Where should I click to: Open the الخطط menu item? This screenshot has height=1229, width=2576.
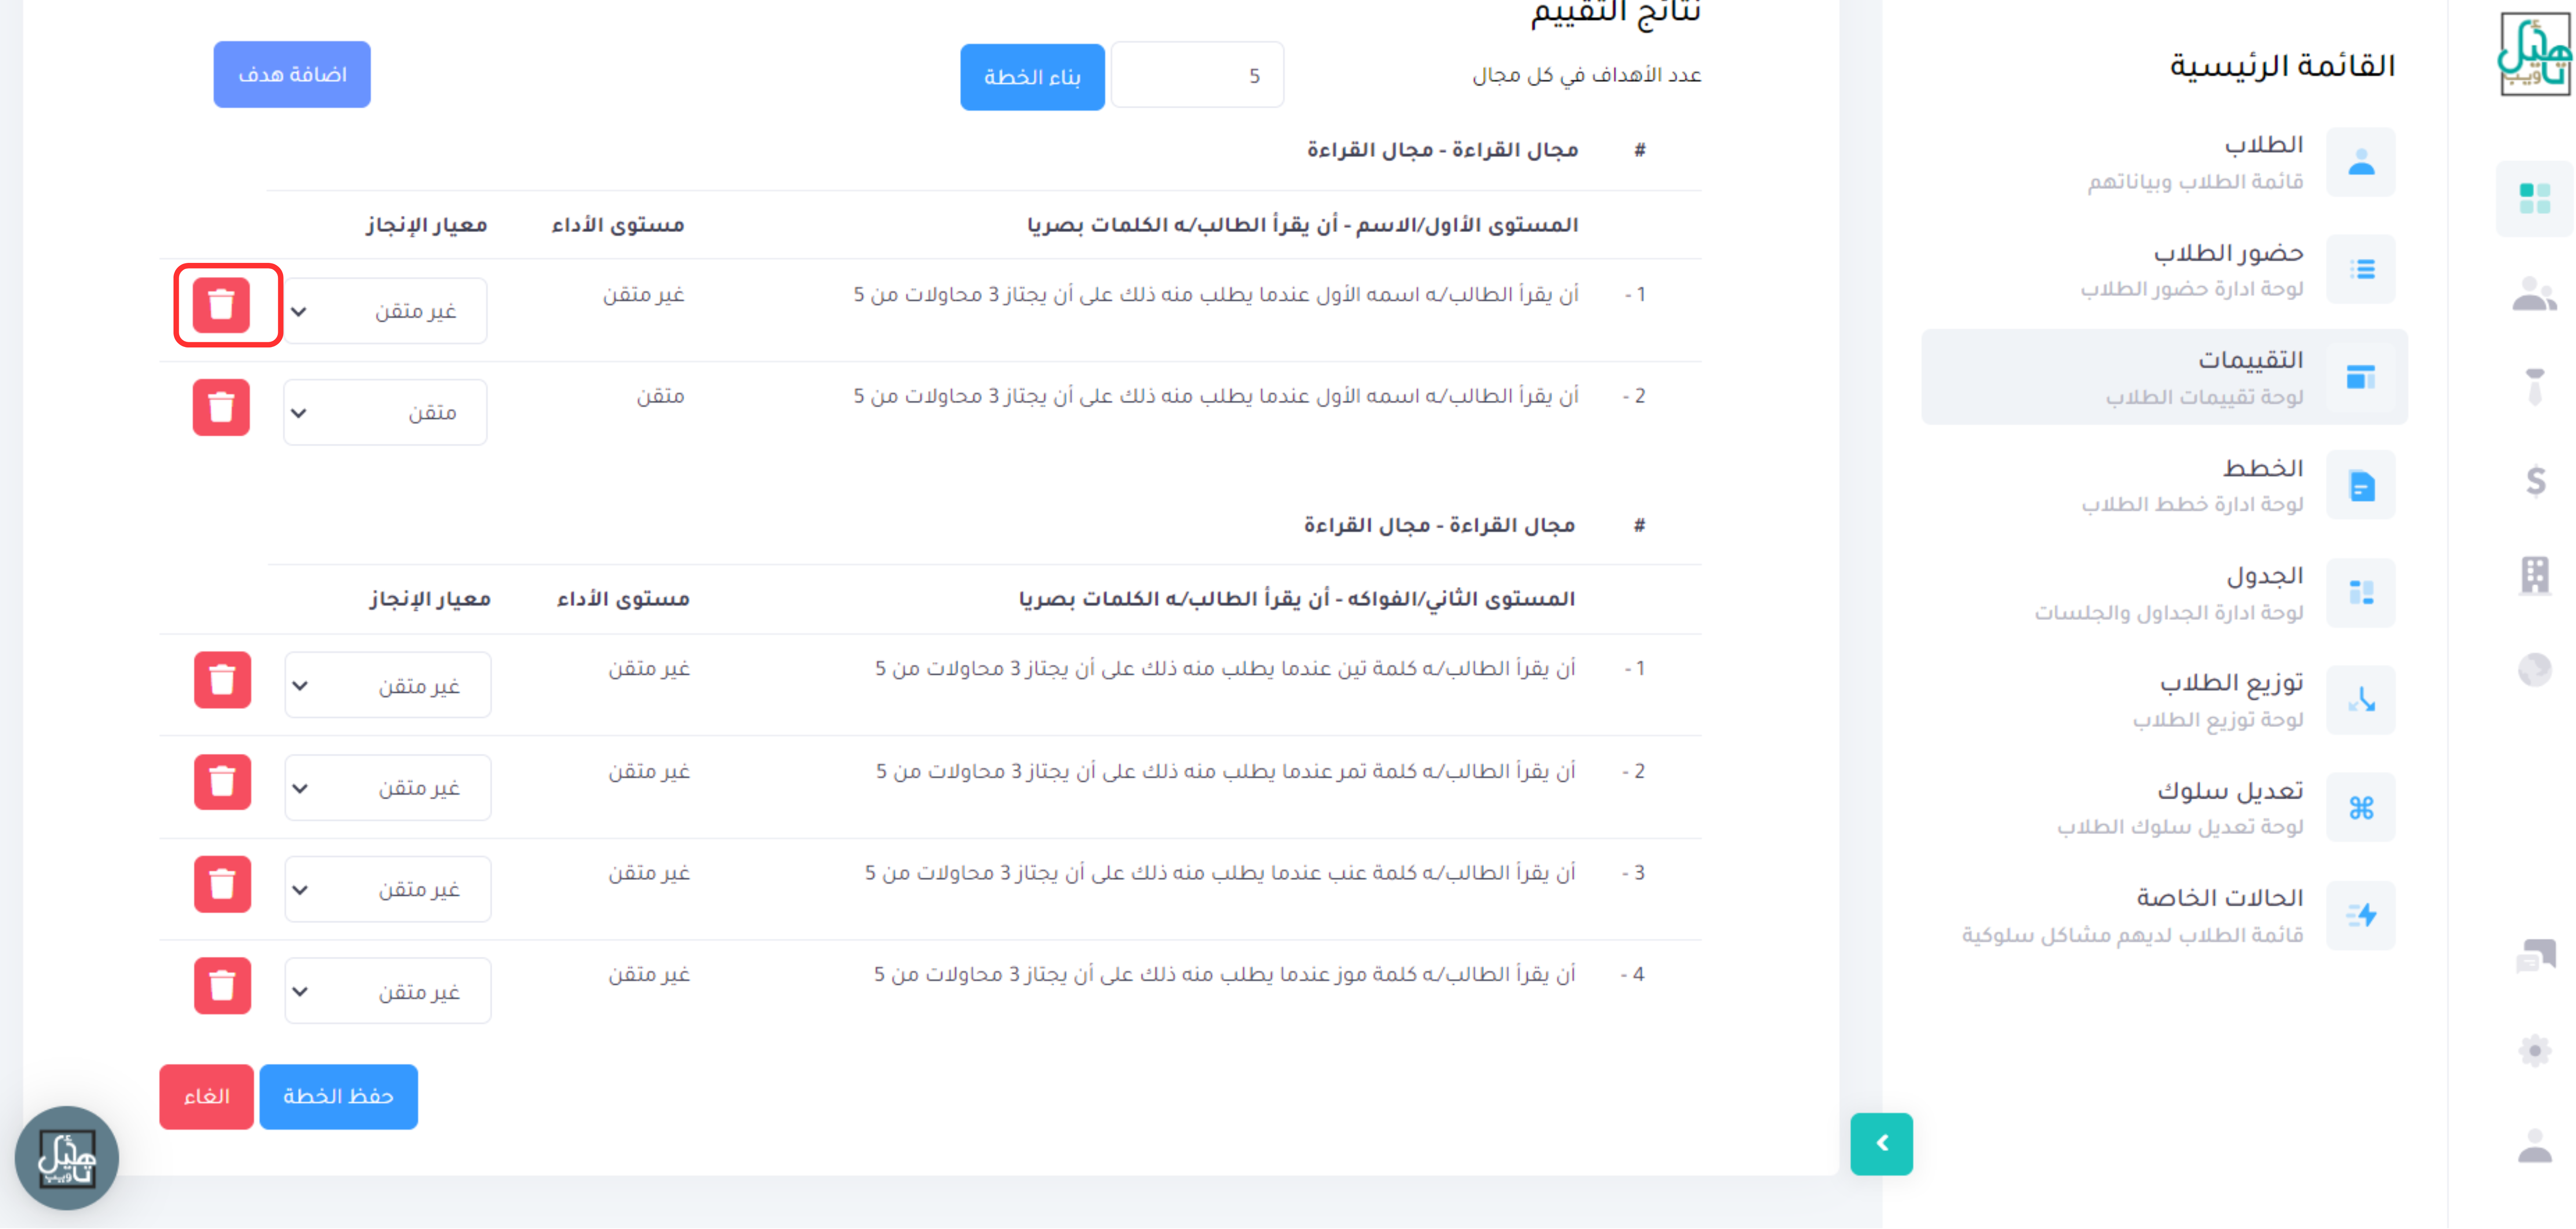(2164, 485)
